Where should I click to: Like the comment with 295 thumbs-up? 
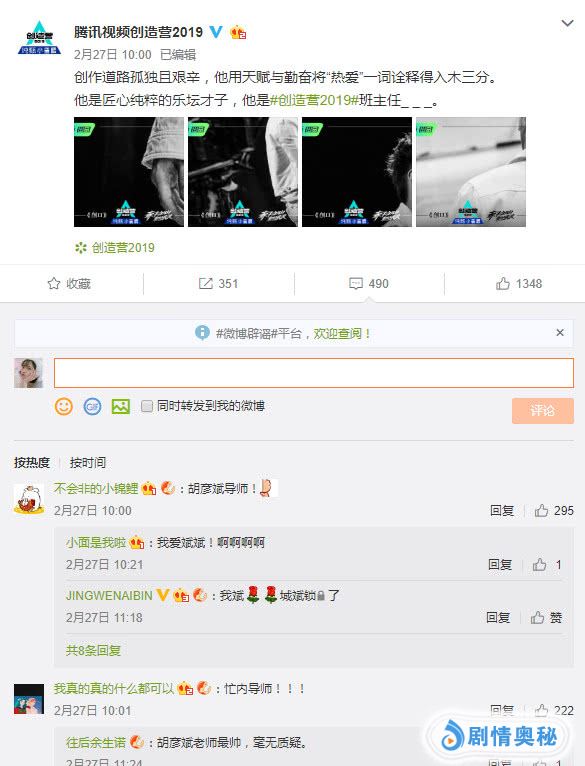(554, 511)
